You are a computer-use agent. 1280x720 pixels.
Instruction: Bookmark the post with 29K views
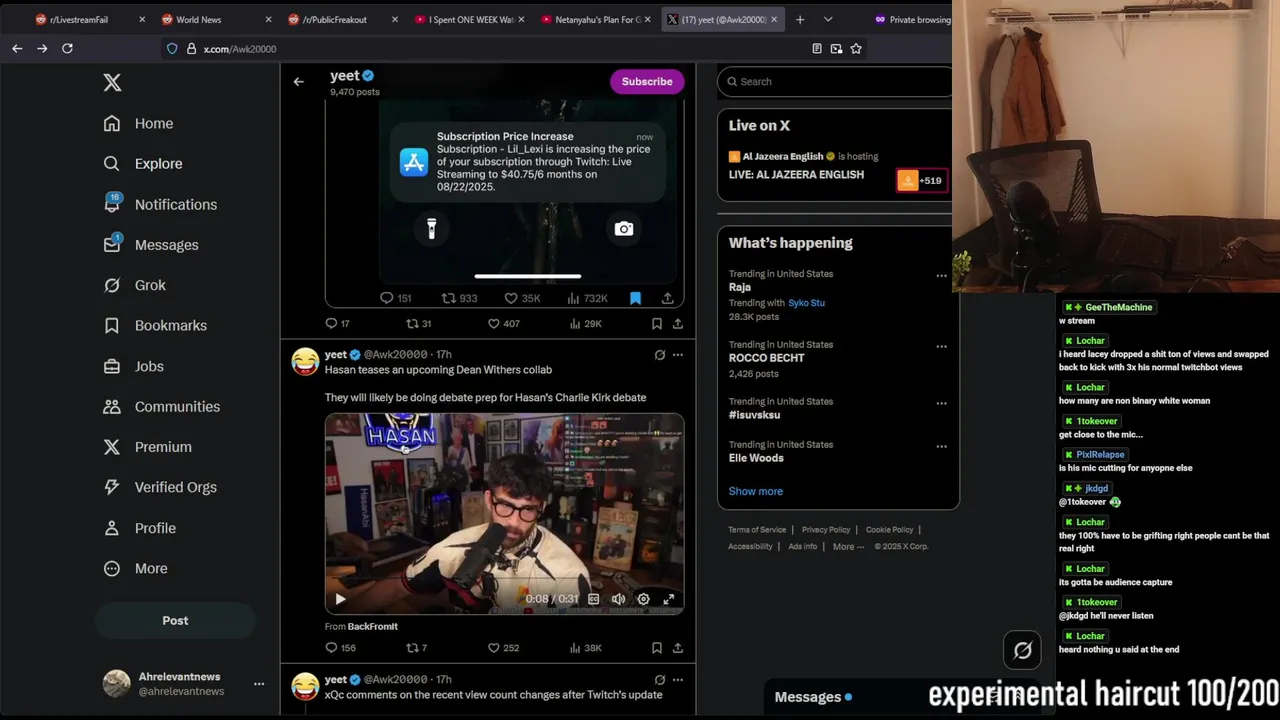656,323
